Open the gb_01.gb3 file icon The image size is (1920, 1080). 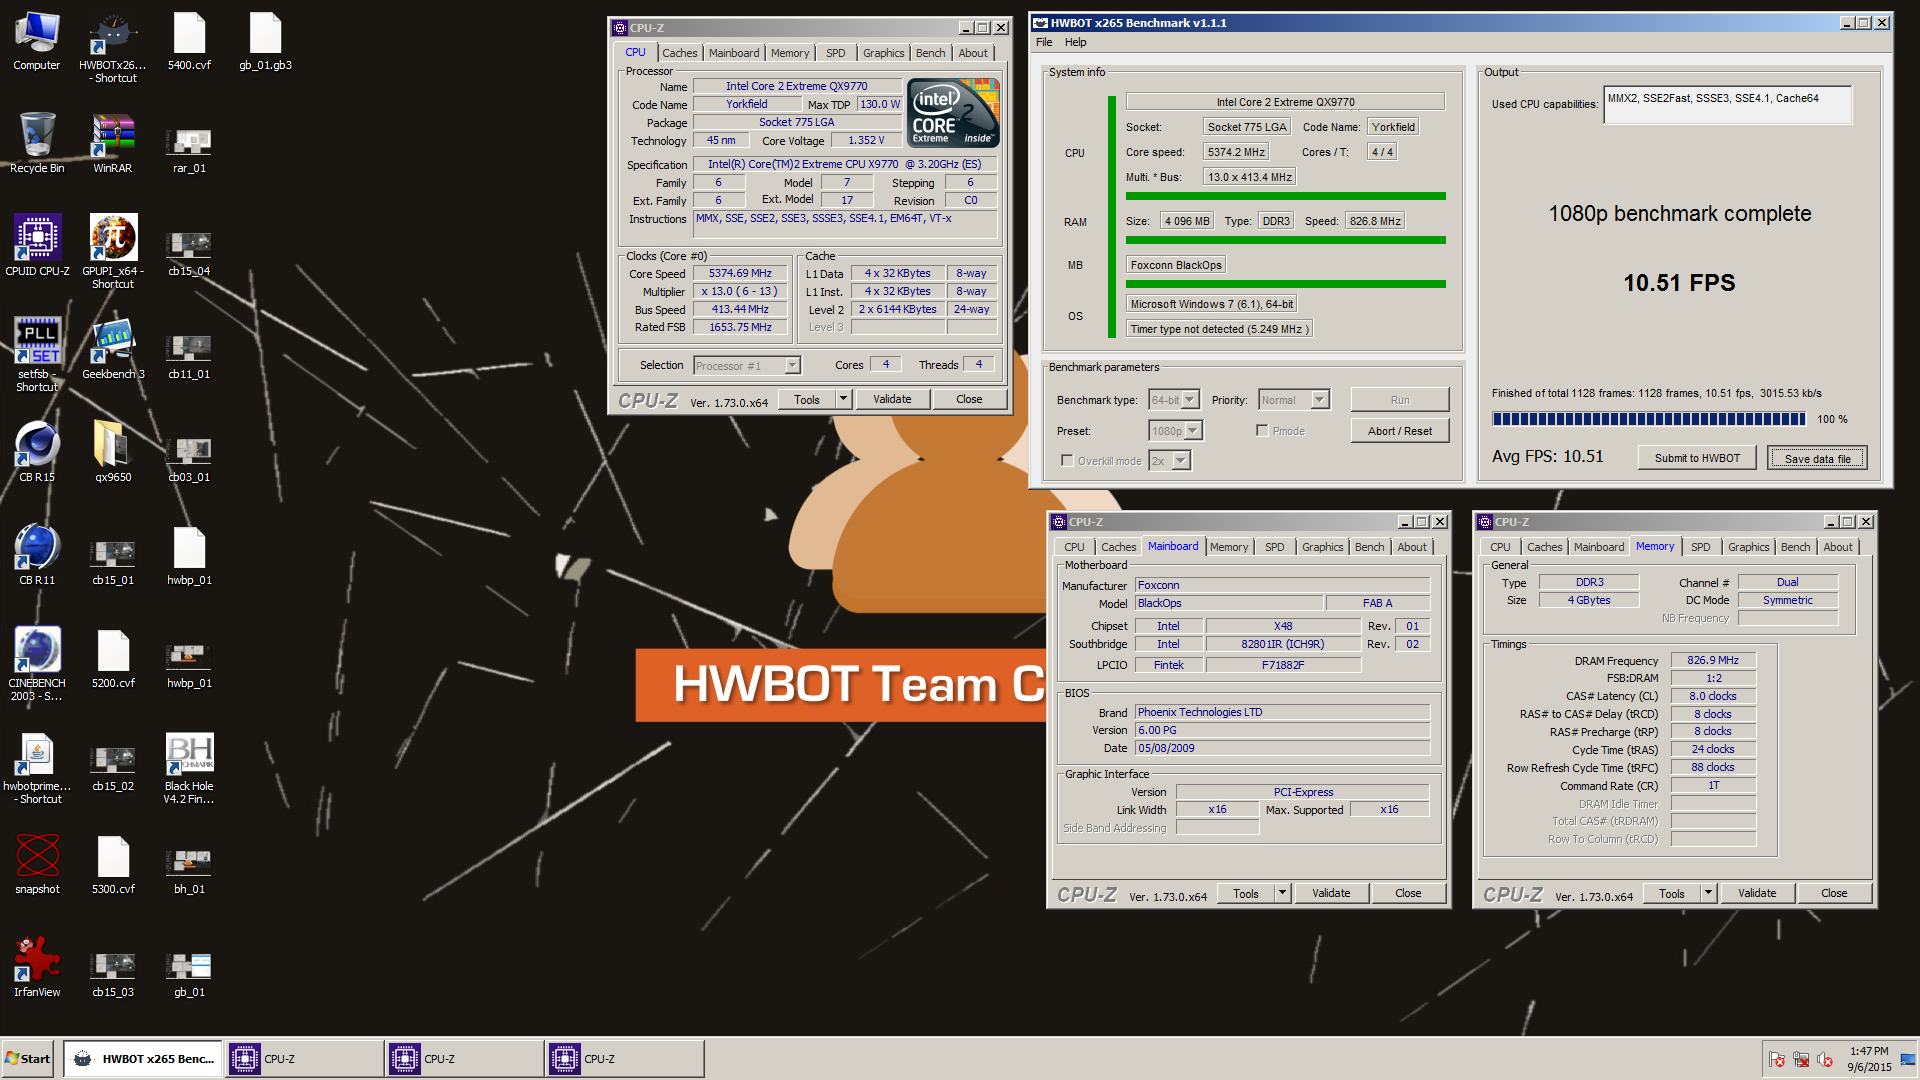[x=265, y=42]
